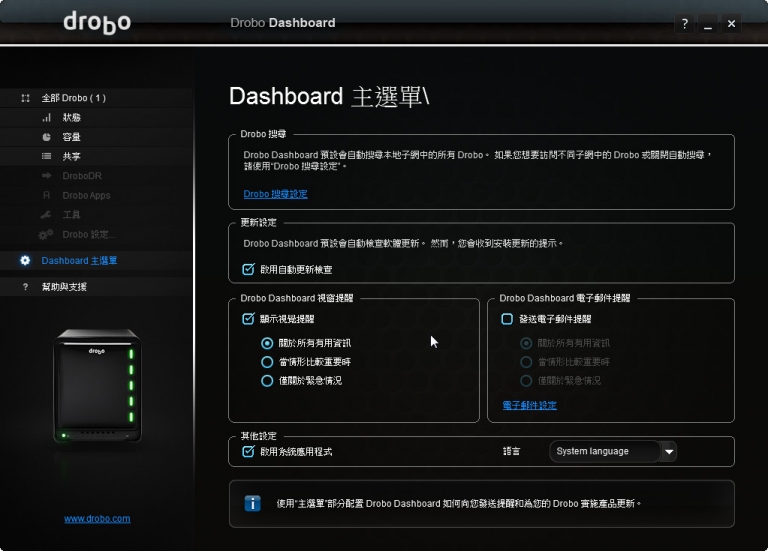
Task: Minimize the Drobo Dashboard window
Action: click(708, 24)
